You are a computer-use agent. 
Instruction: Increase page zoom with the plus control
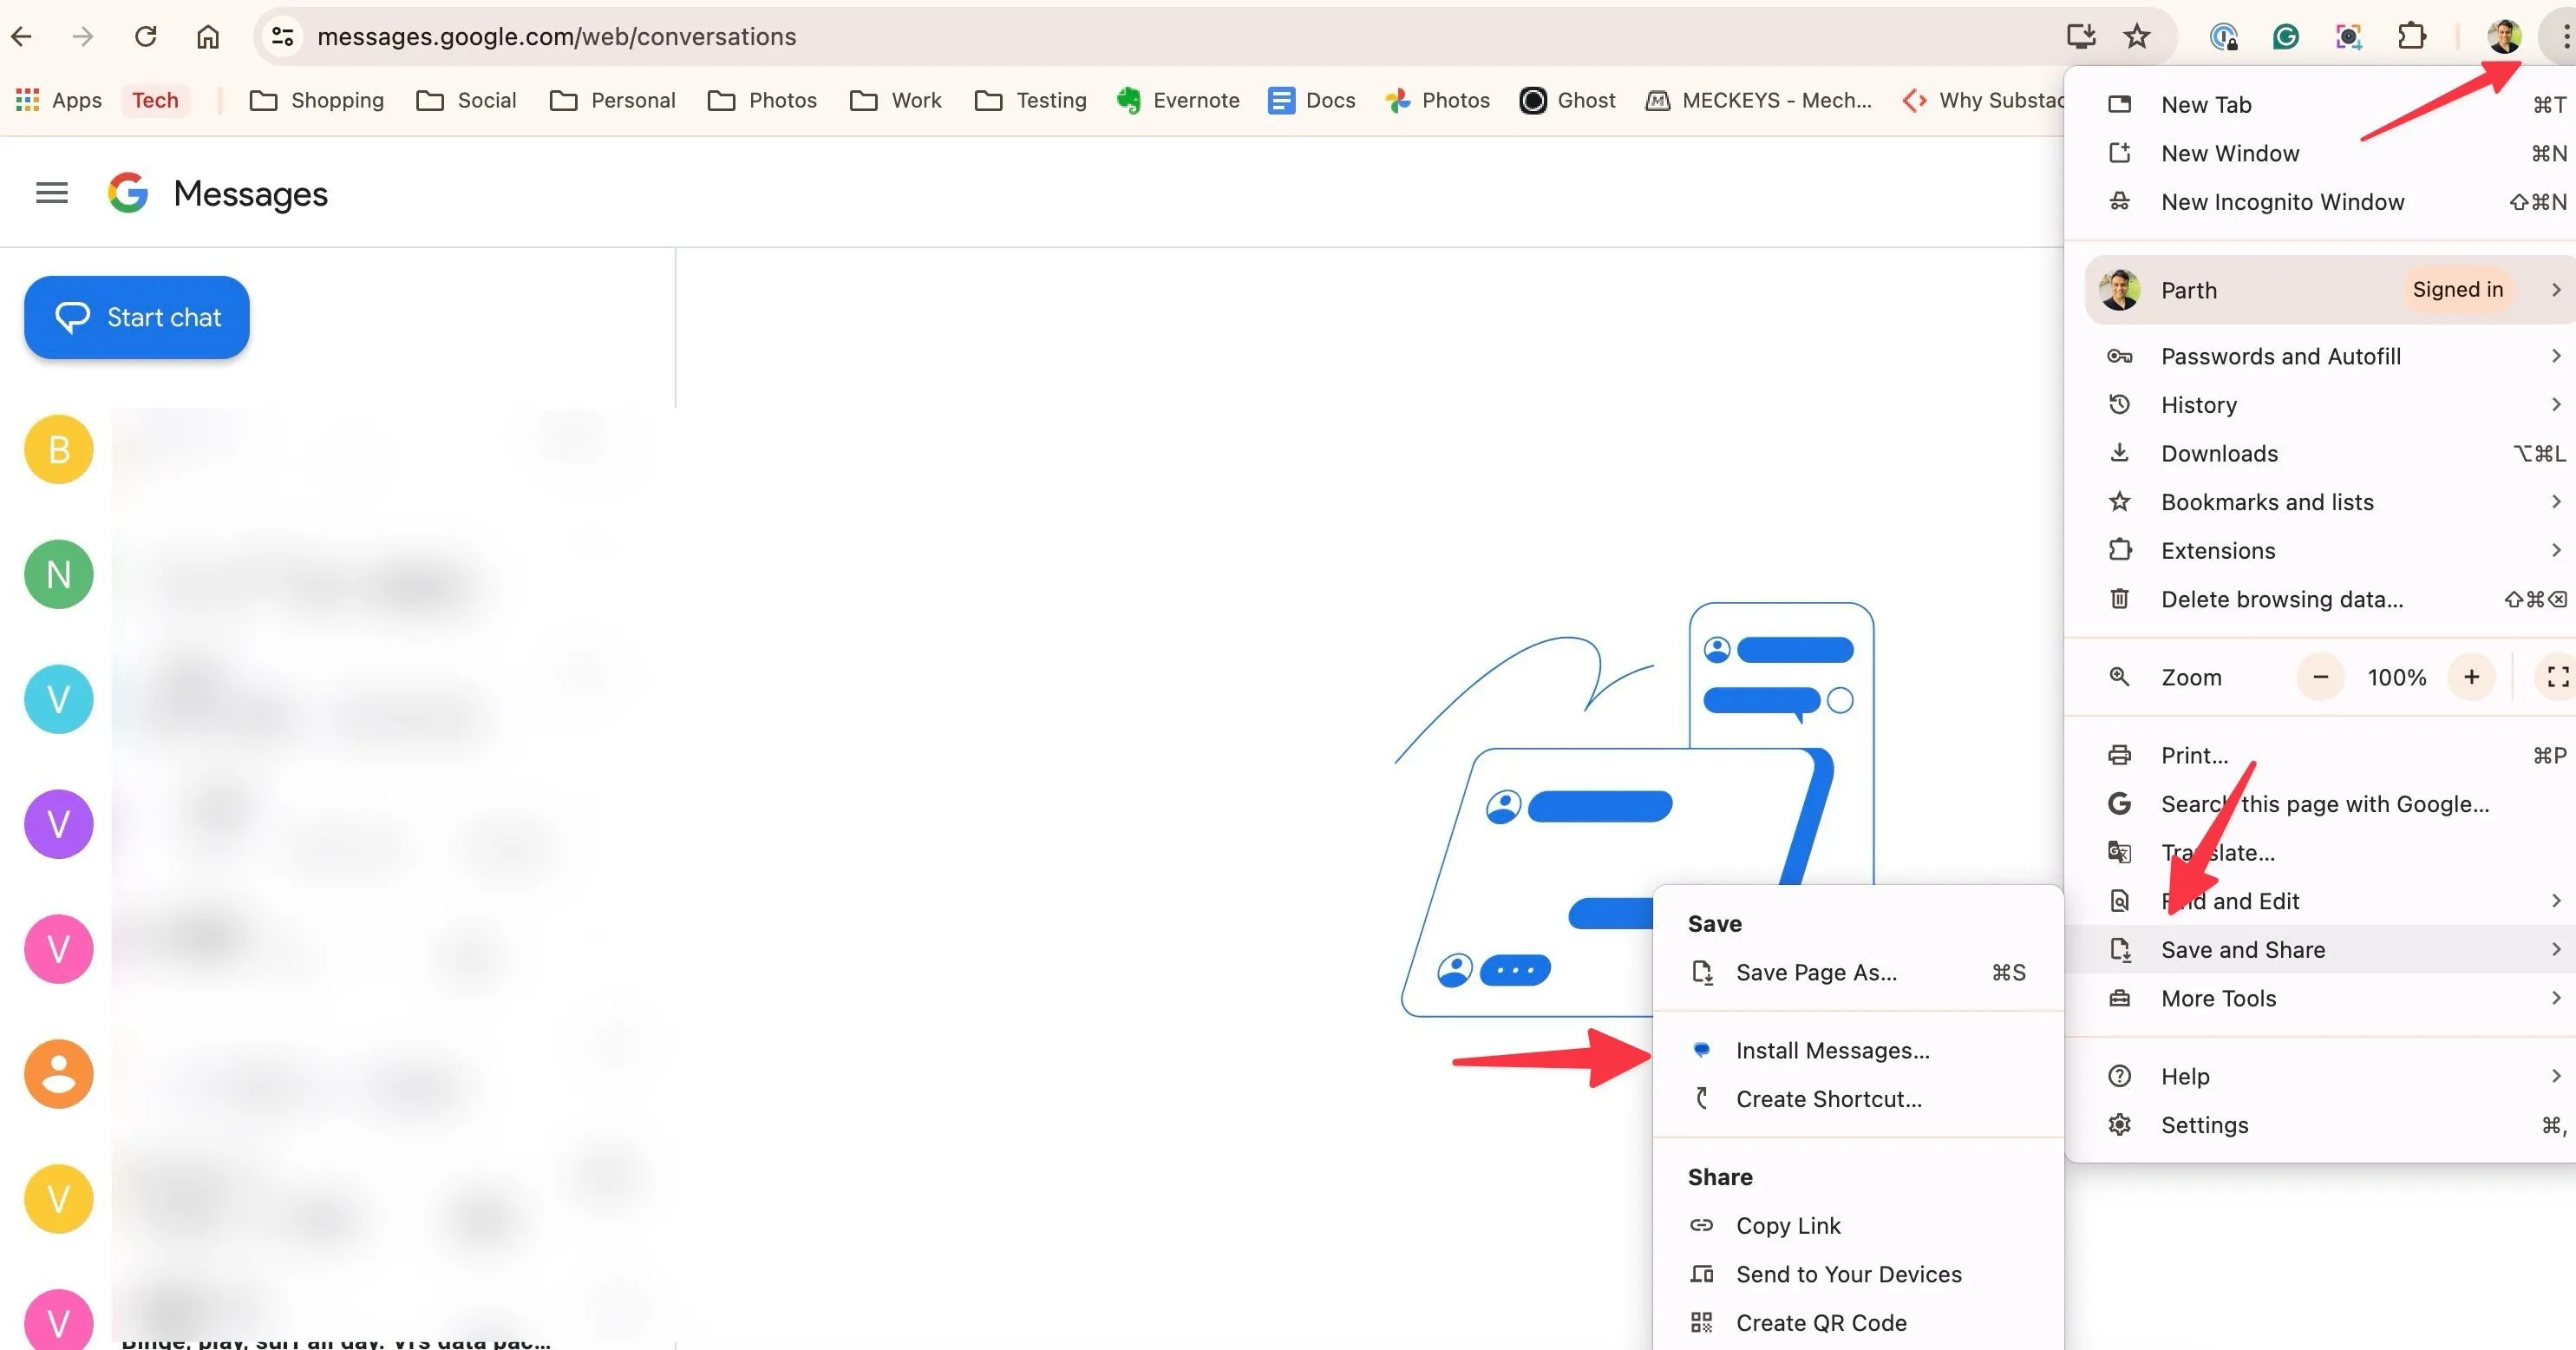pyautogui.click(x=2471, y=677)
